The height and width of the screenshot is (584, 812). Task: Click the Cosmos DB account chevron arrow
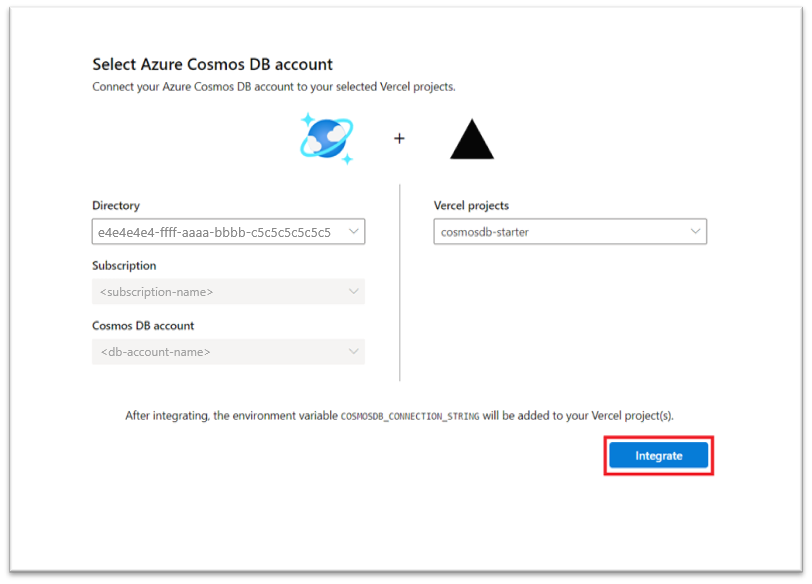354,352
